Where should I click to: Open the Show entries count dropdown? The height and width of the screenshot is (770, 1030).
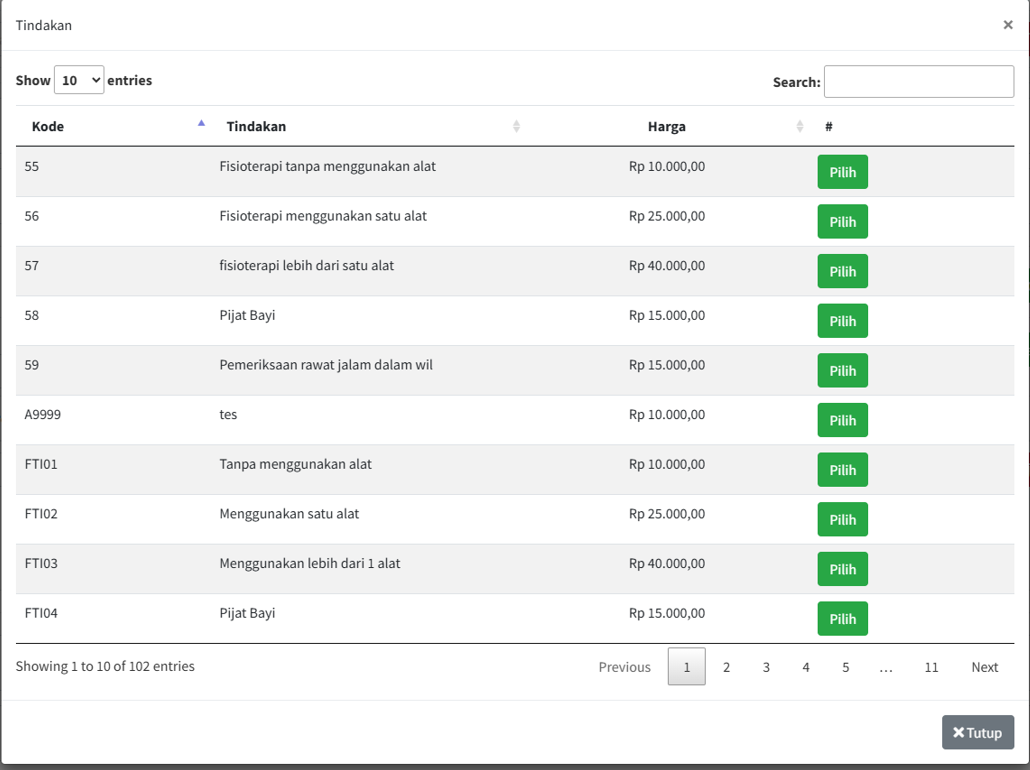pos(79,80)
